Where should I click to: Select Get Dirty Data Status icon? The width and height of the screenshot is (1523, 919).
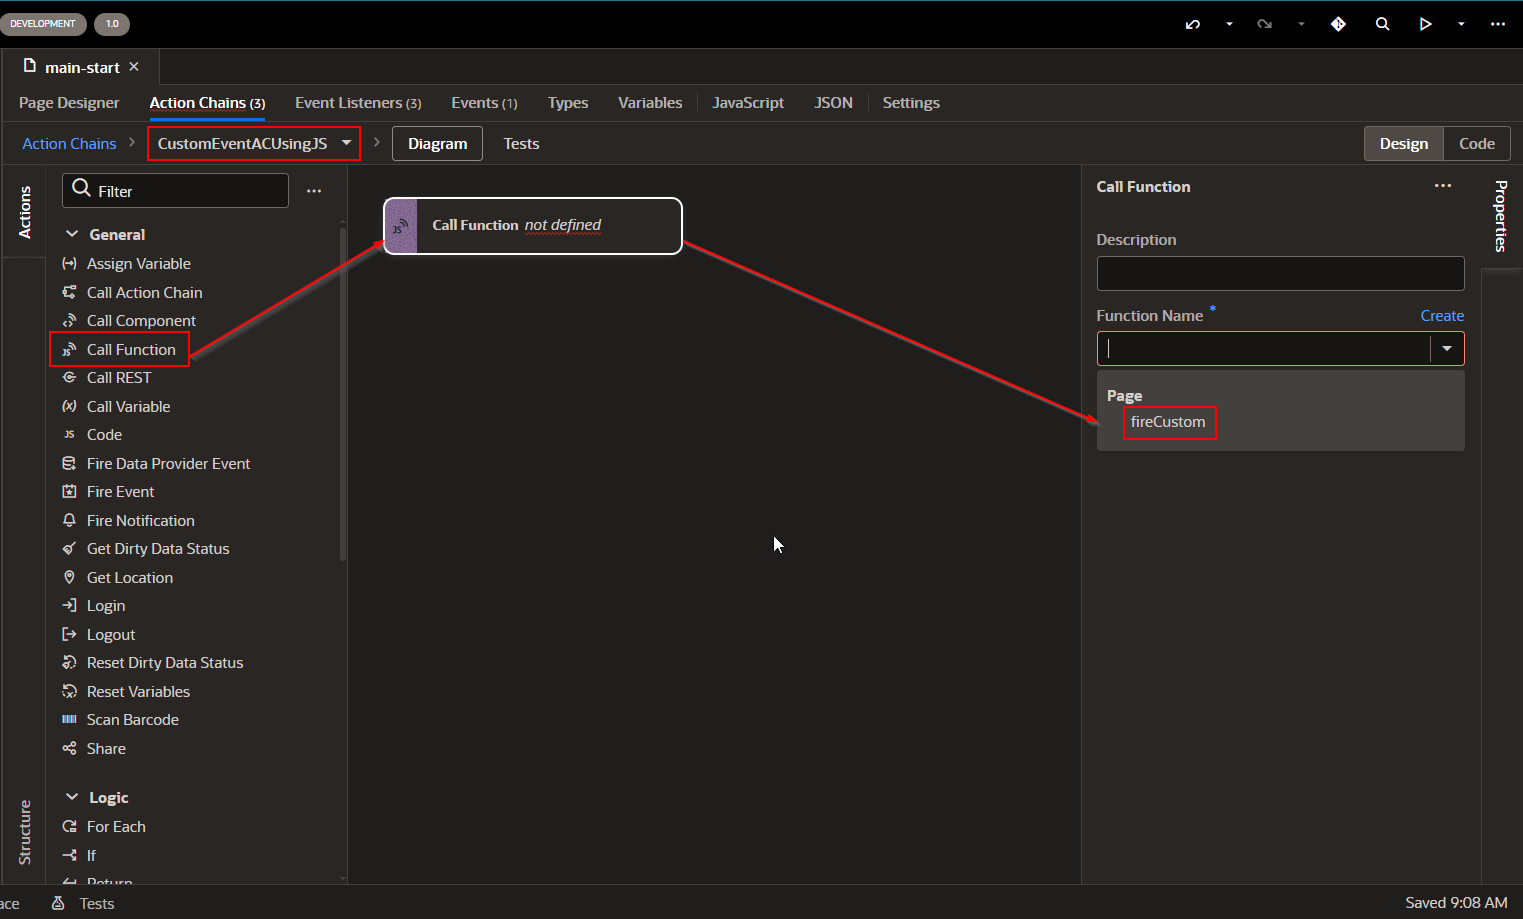(69, 549)
